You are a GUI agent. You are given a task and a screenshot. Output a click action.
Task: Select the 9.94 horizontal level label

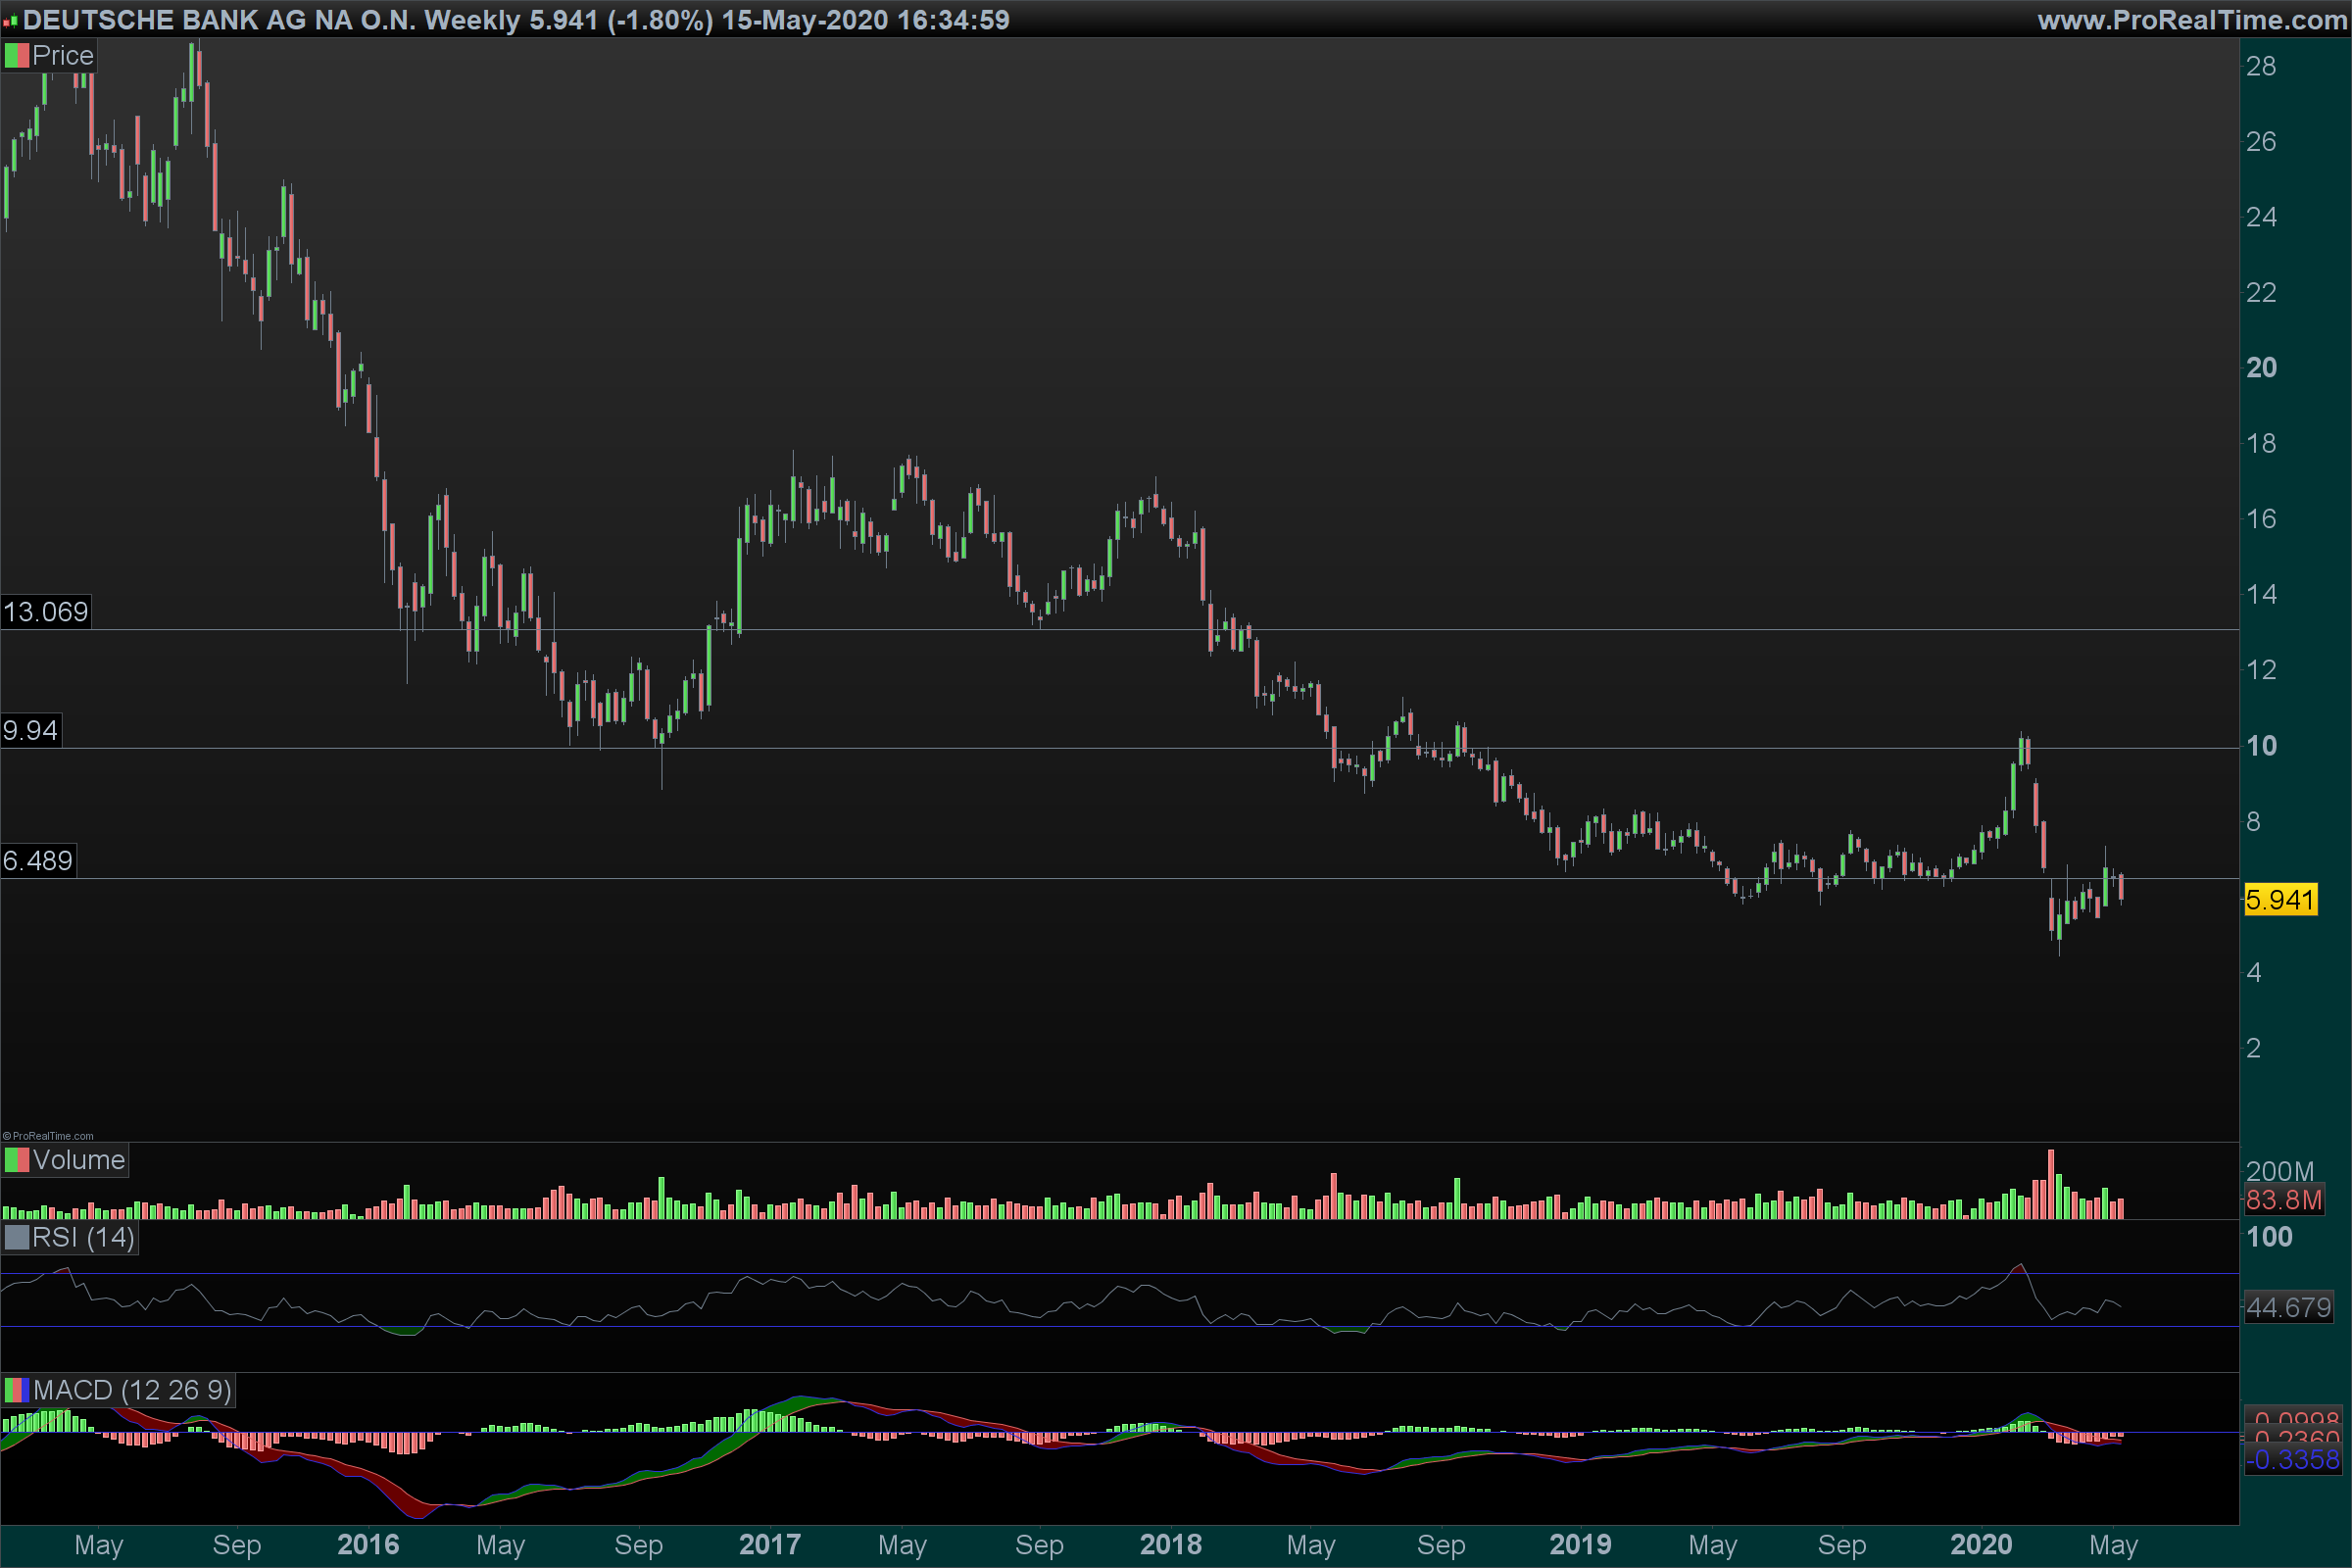point(31,730)
